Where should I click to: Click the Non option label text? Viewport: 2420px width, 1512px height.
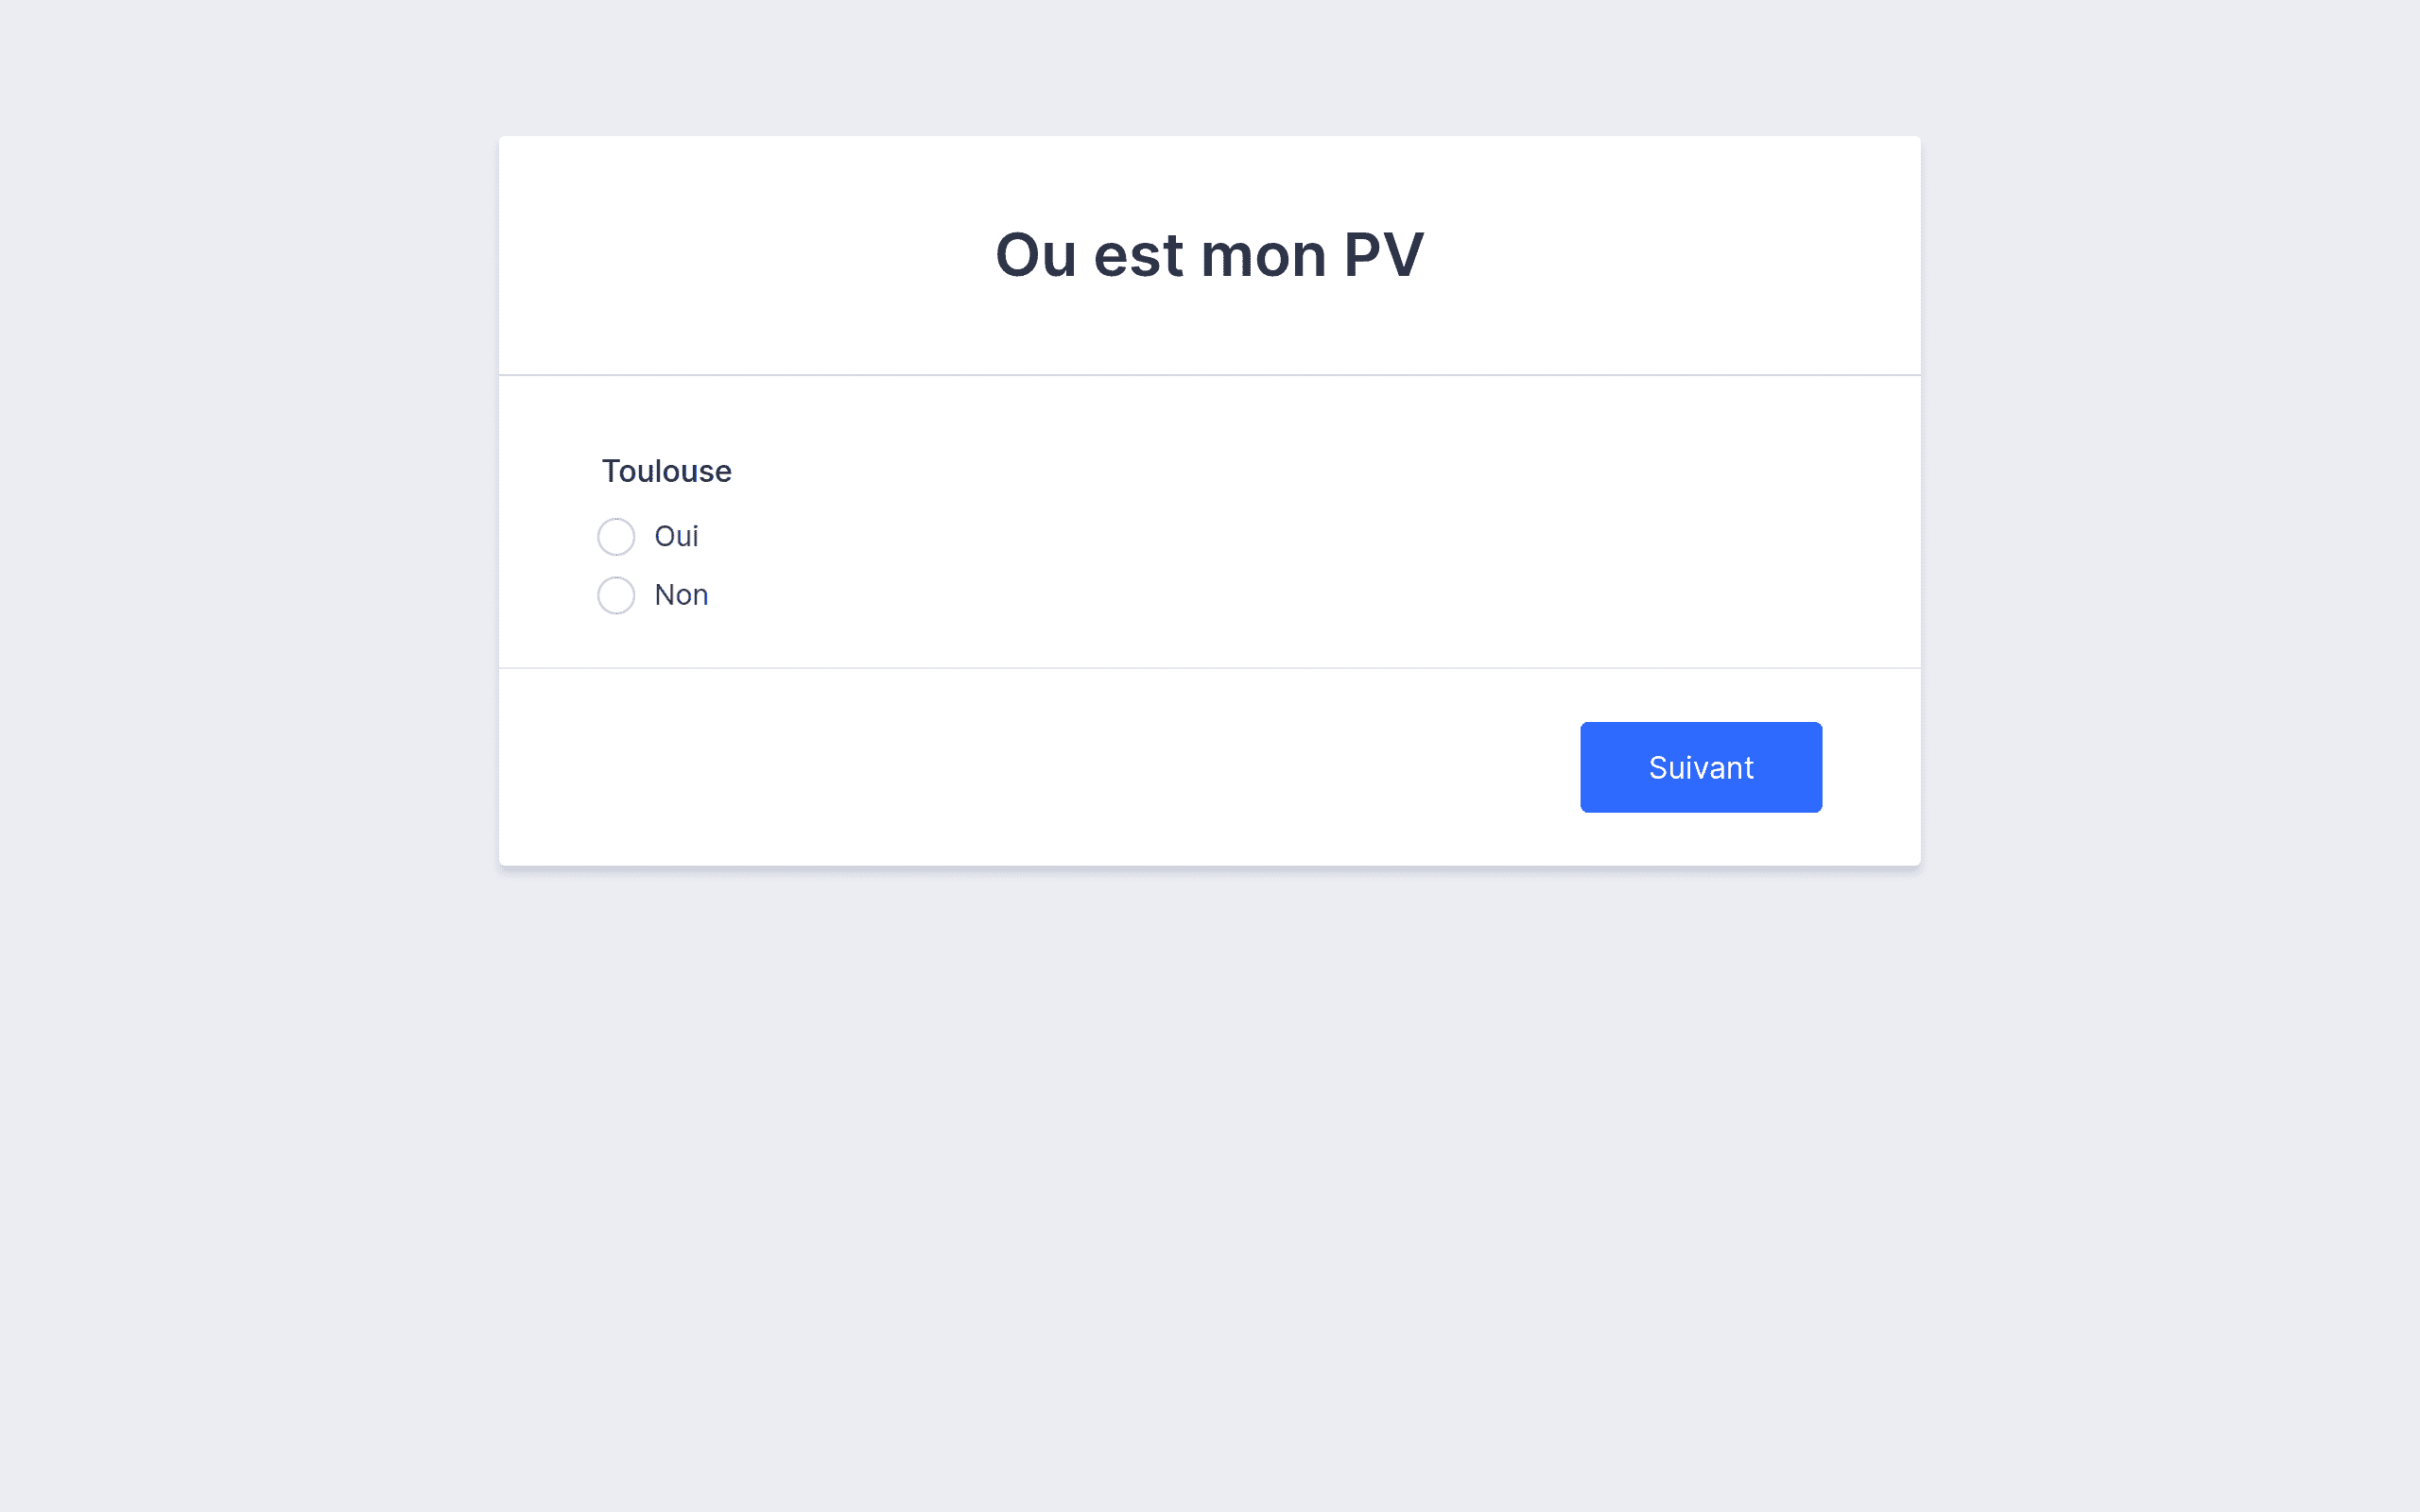tap(681, 595)
